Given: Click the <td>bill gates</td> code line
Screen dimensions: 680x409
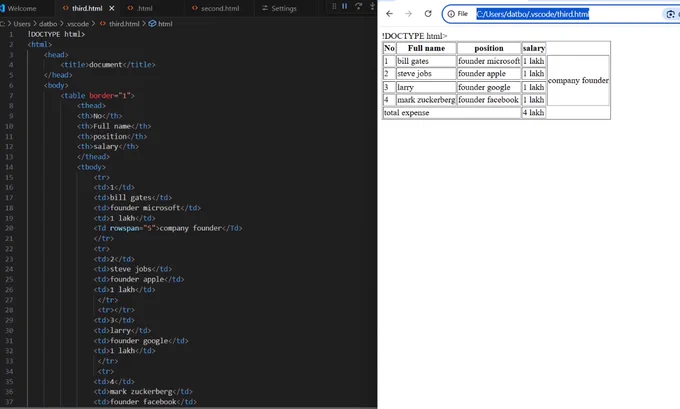Looking at the screenshot, I should [133, 197].
